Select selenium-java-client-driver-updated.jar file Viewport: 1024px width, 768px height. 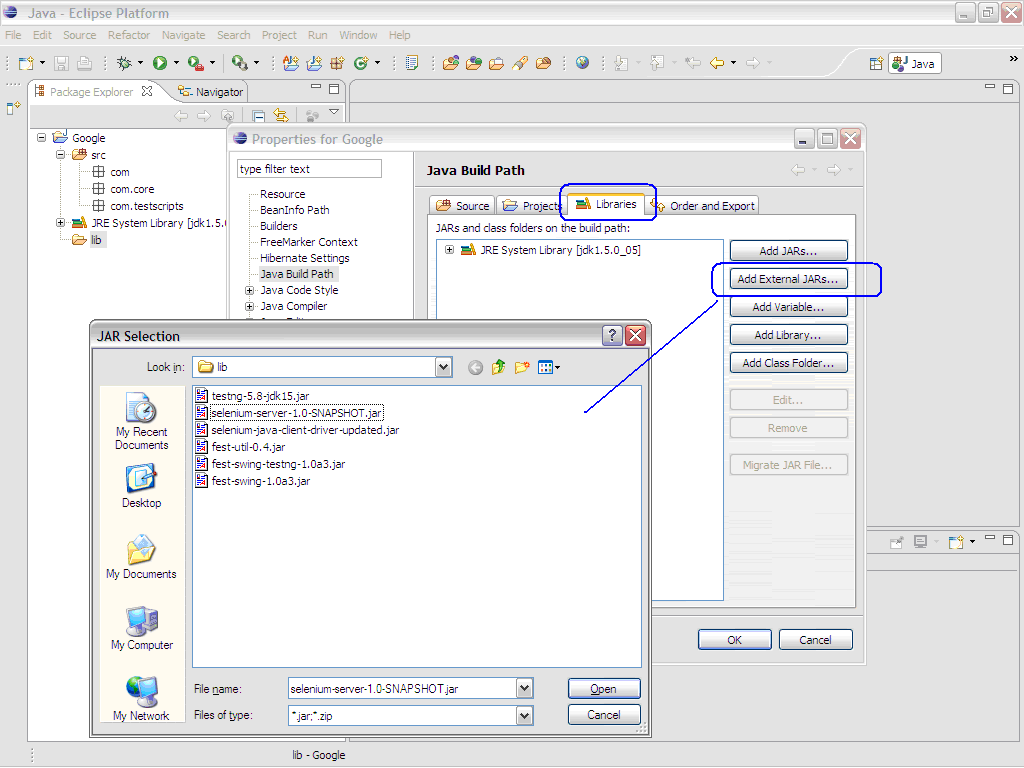pyautogui.click(x=298, y=430)
